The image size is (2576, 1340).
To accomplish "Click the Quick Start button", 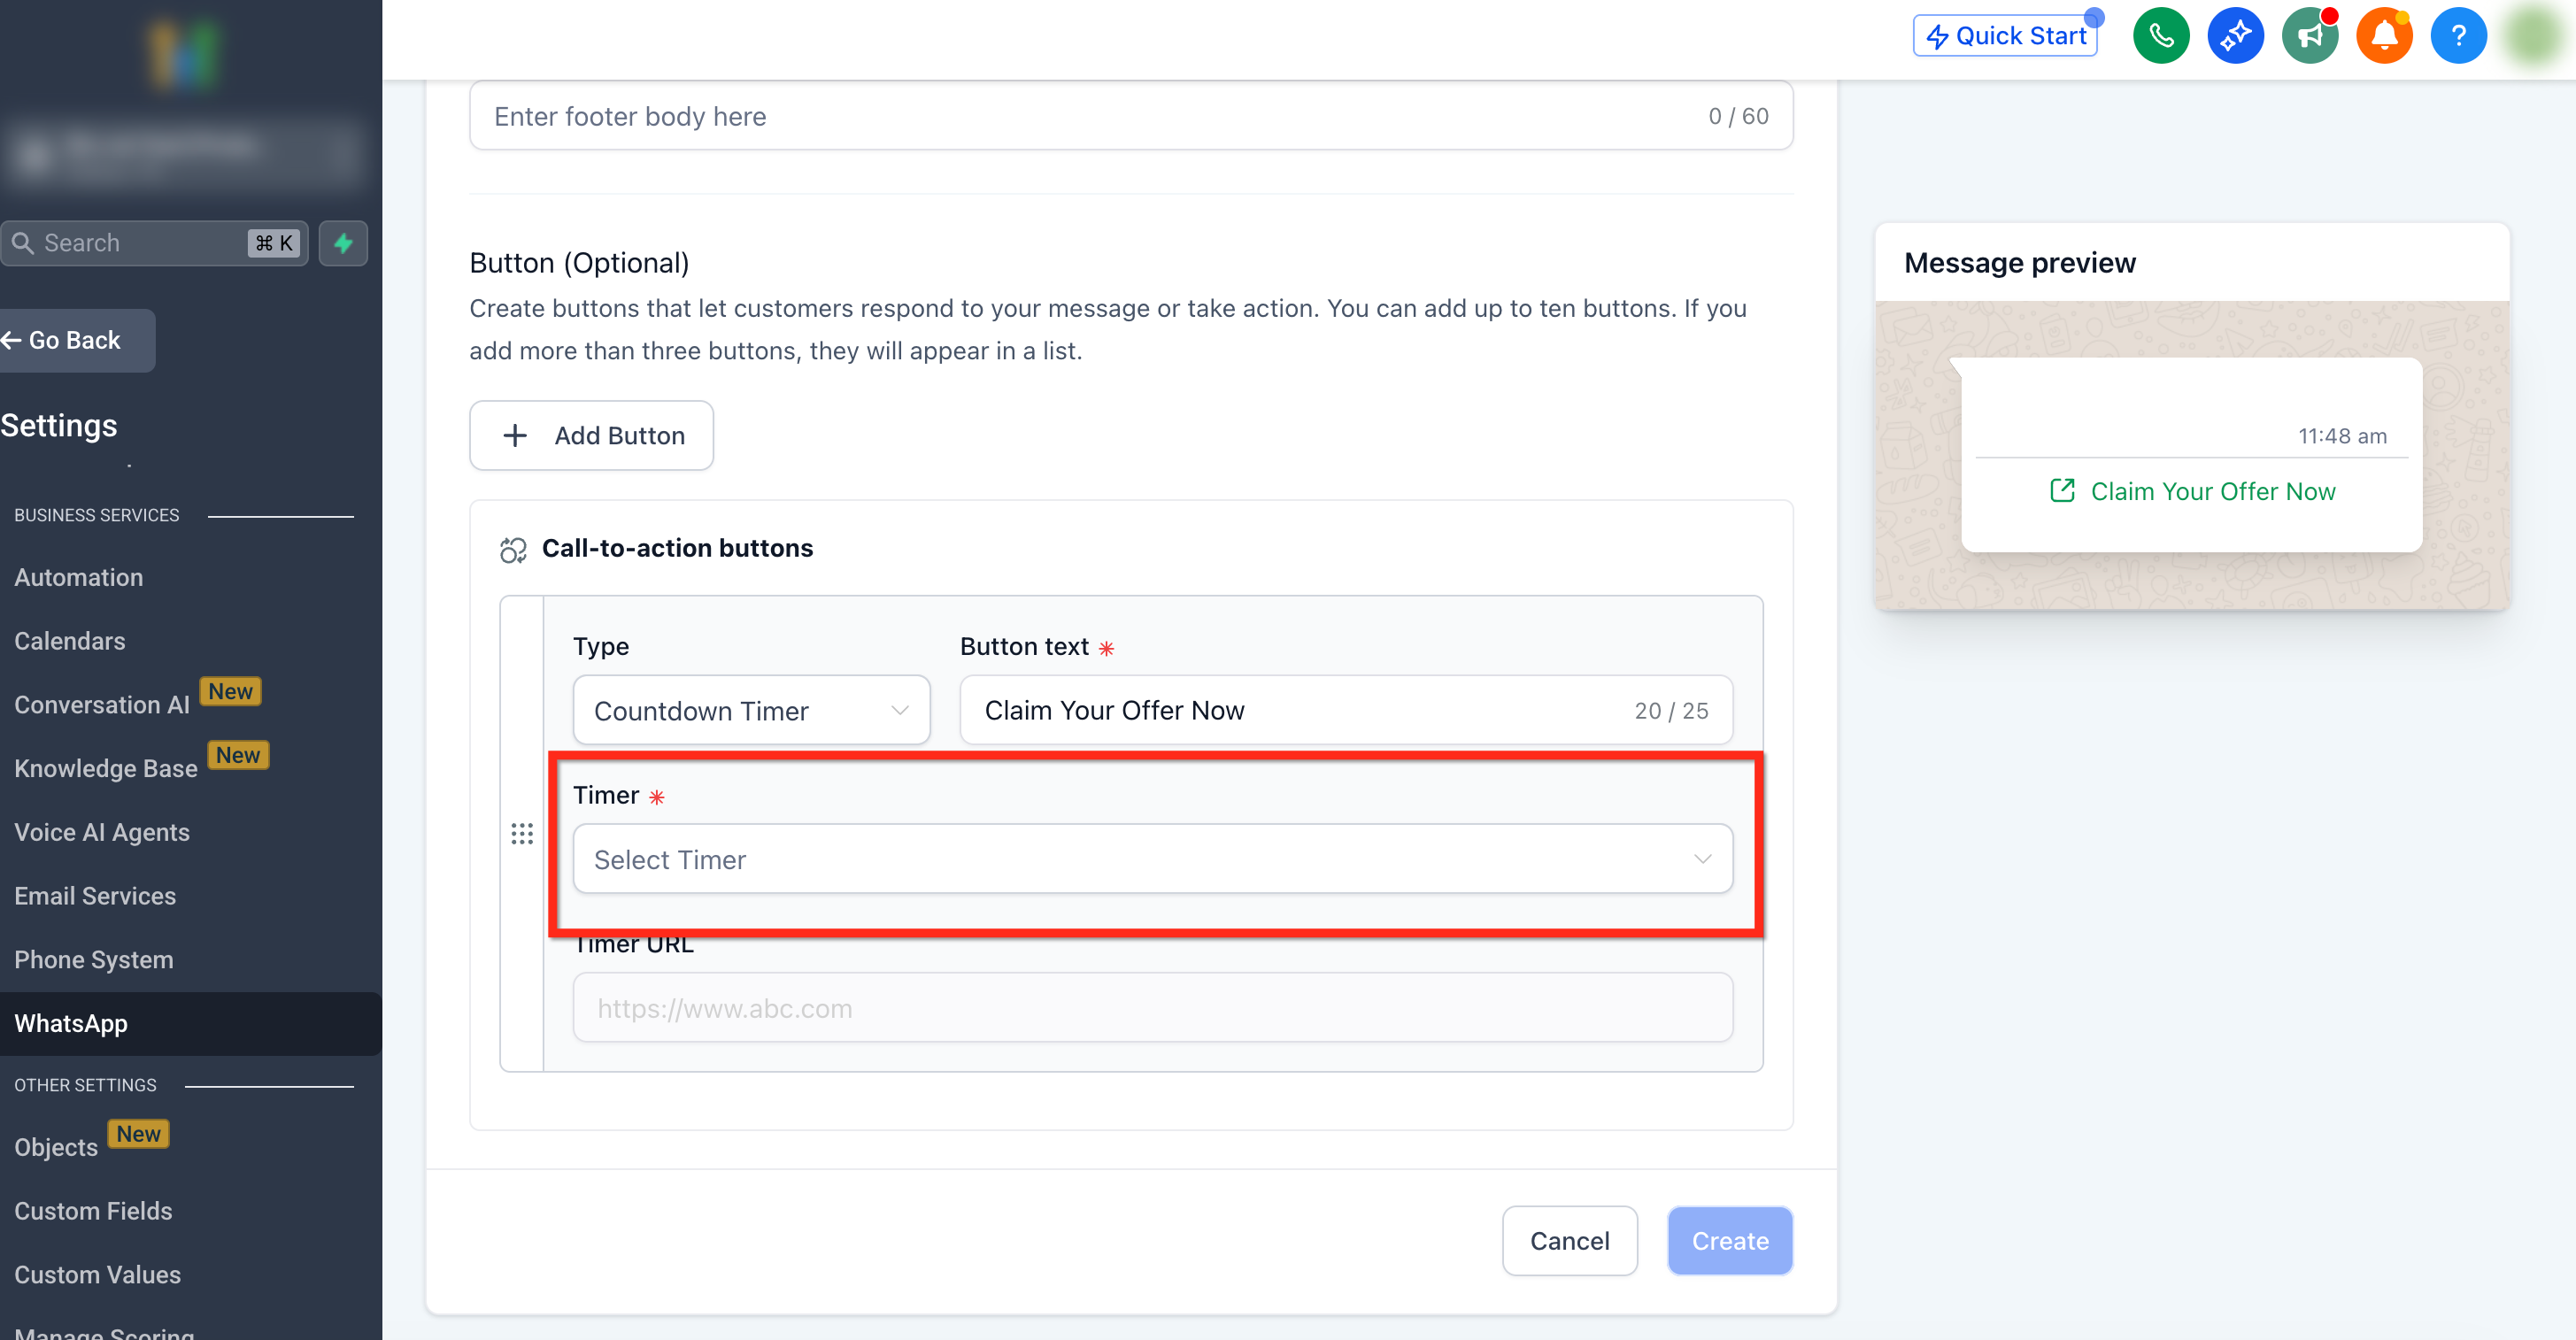I will coord(2005,36).
